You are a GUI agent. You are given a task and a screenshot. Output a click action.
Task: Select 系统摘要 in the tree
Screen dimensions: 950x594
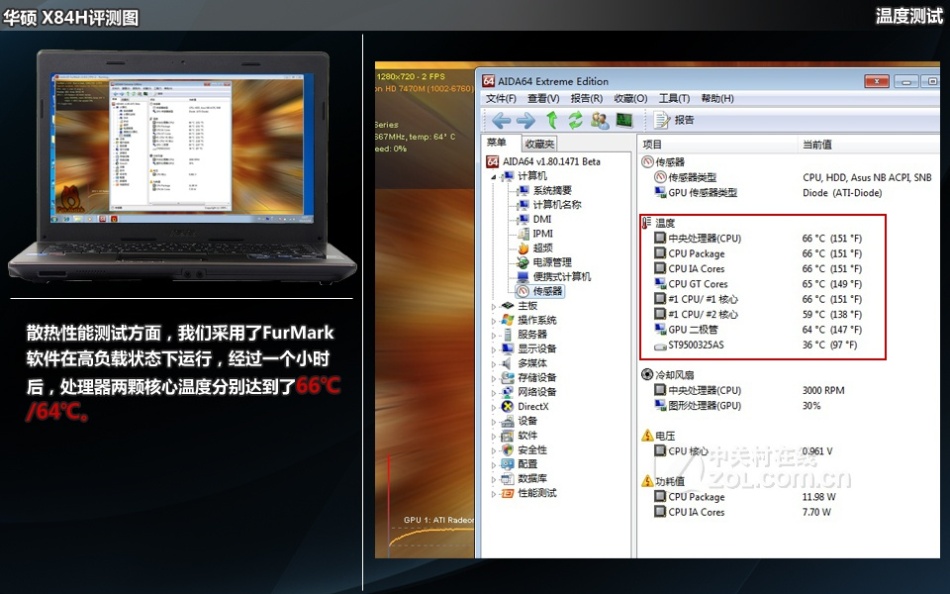(544, 190)
